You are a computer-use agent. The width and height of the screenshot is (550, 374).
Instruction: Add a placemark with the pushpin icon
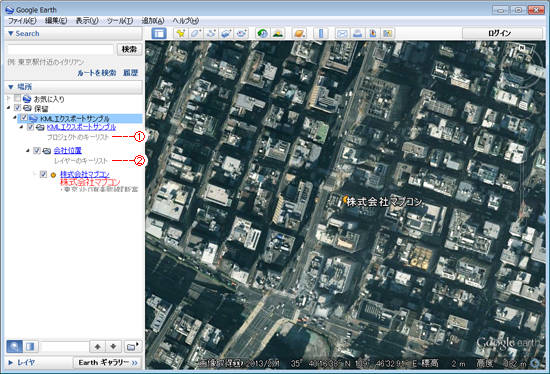pos(180,33)
